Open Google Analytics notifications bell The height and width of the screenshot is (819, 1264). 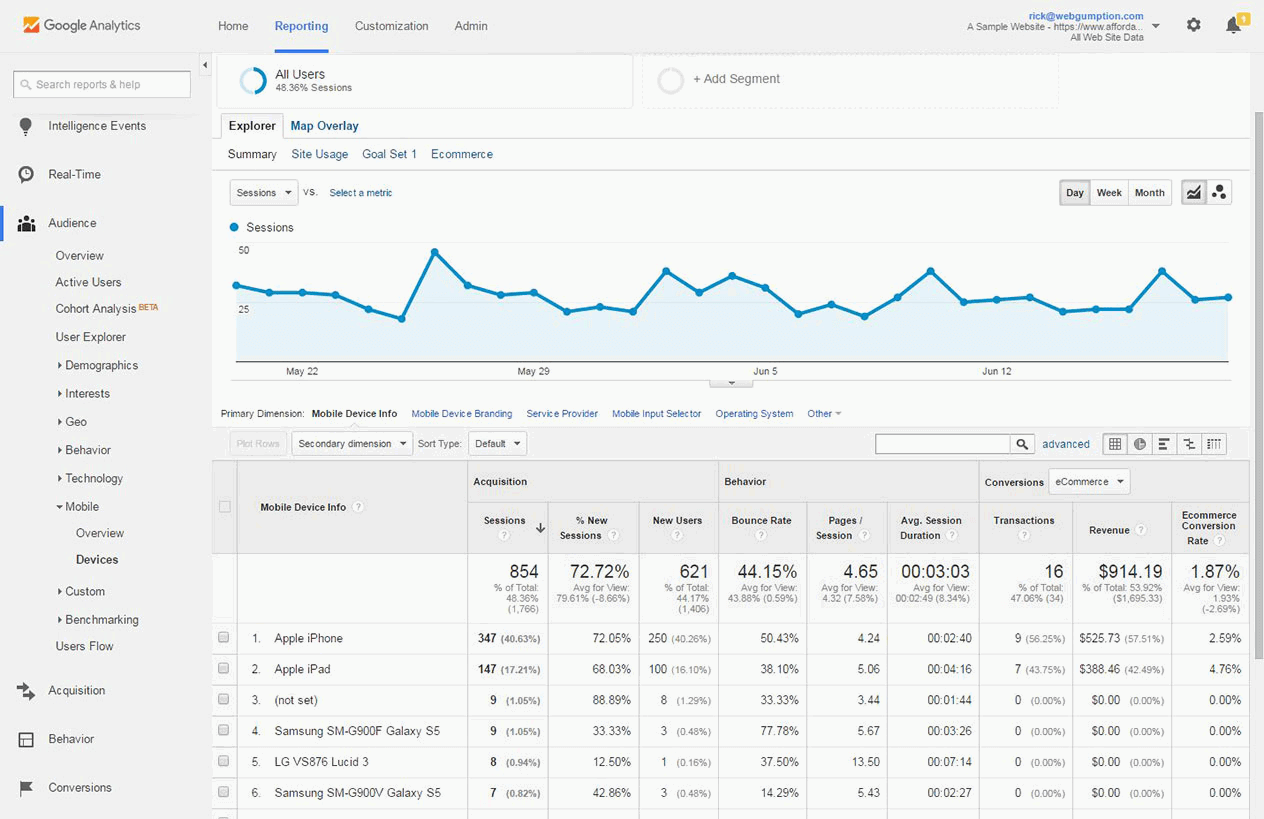(x=1233, y=25)
